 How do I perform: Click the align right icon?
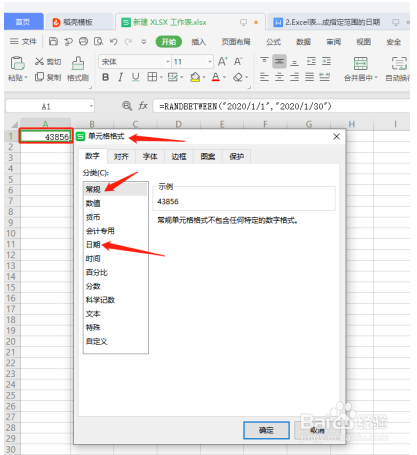point(294,77)
